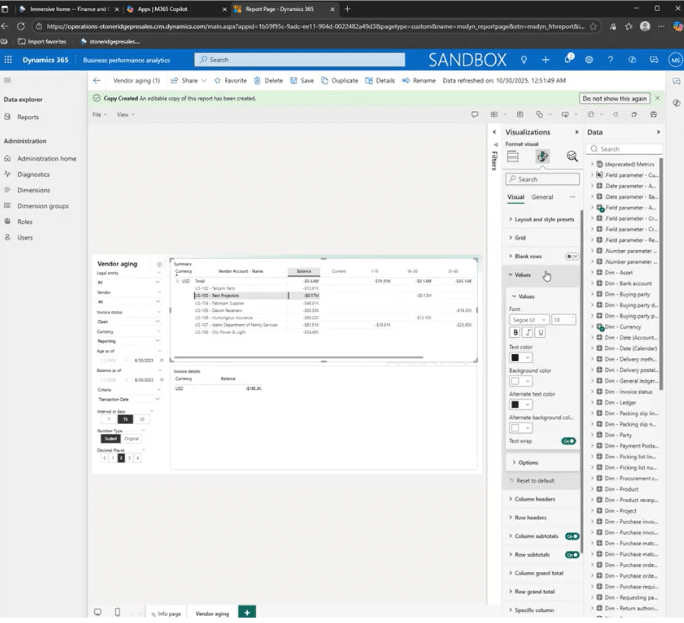This screenshot has width=684, height=623.
Task: Open the Format visual paintbrush pane
Action: 542,157
